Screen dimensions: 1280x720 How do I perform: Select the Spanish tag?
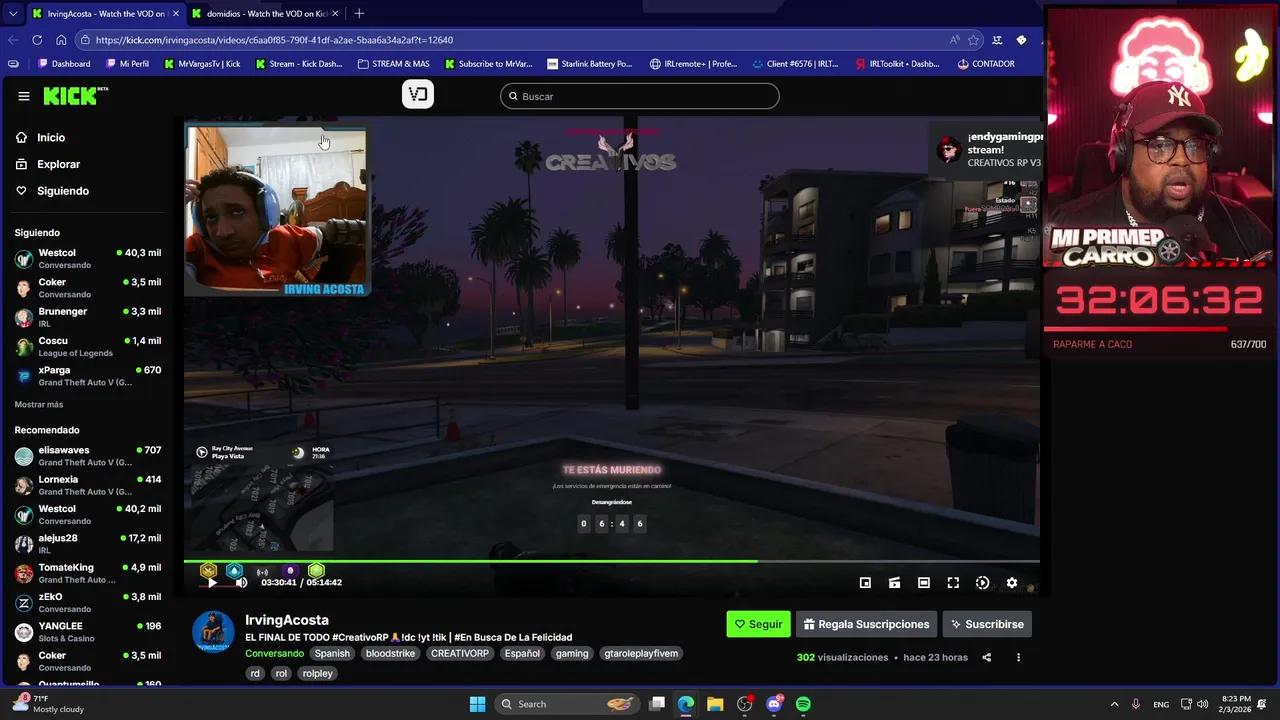tap(332, 653)
